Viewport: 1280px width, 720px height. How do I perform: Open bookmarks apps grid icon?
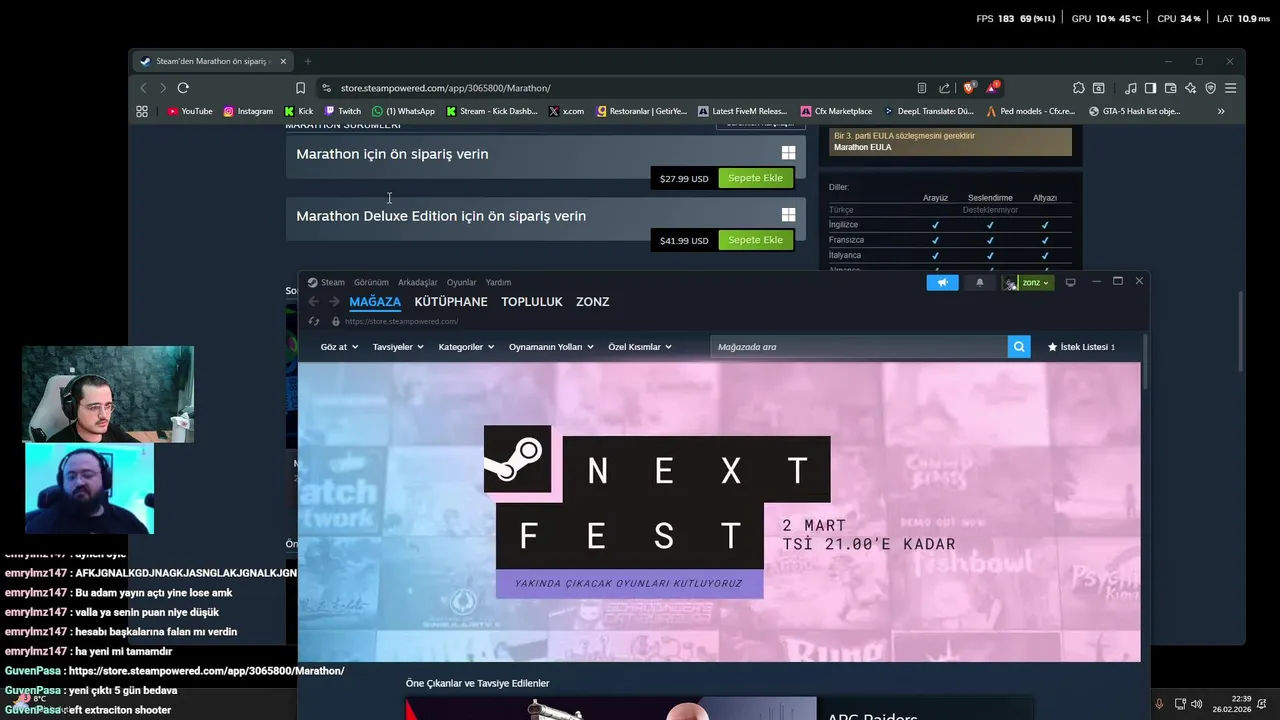[142, 111]
